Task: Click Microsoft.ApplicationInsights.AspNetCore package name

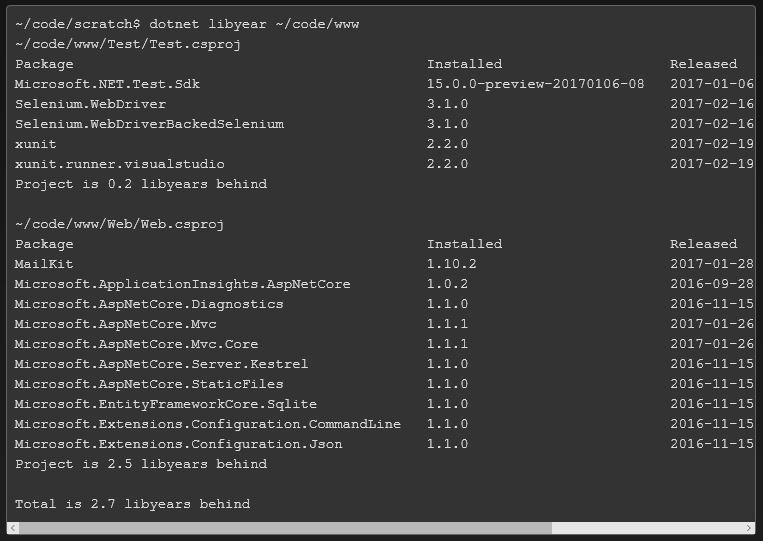Action: 182,284
